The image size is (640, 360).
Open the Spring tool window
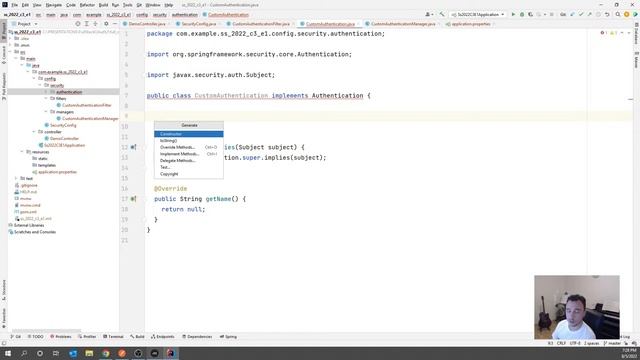click(228, 337)
